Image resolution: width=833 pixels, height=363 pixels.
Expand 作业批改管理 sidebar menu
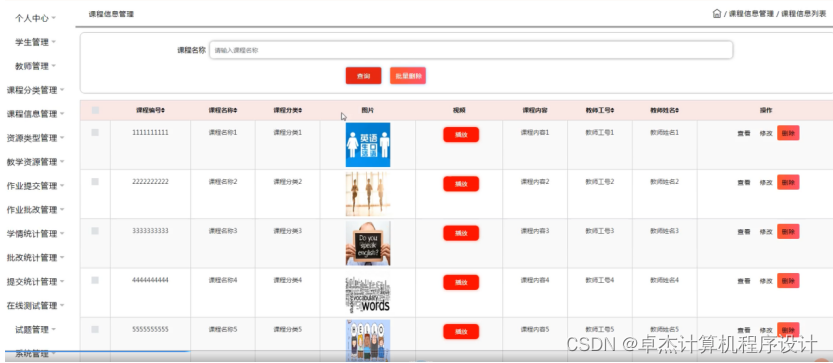(x=35, y=209)
